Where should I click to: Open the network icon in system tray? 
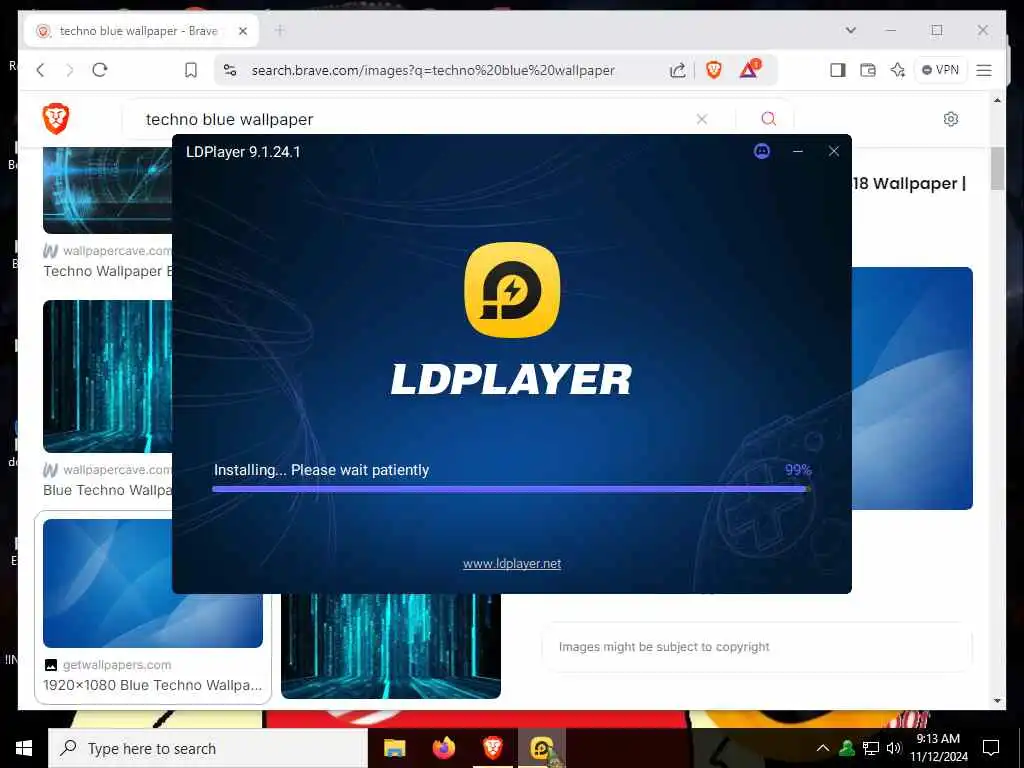[x=871, y=748]
